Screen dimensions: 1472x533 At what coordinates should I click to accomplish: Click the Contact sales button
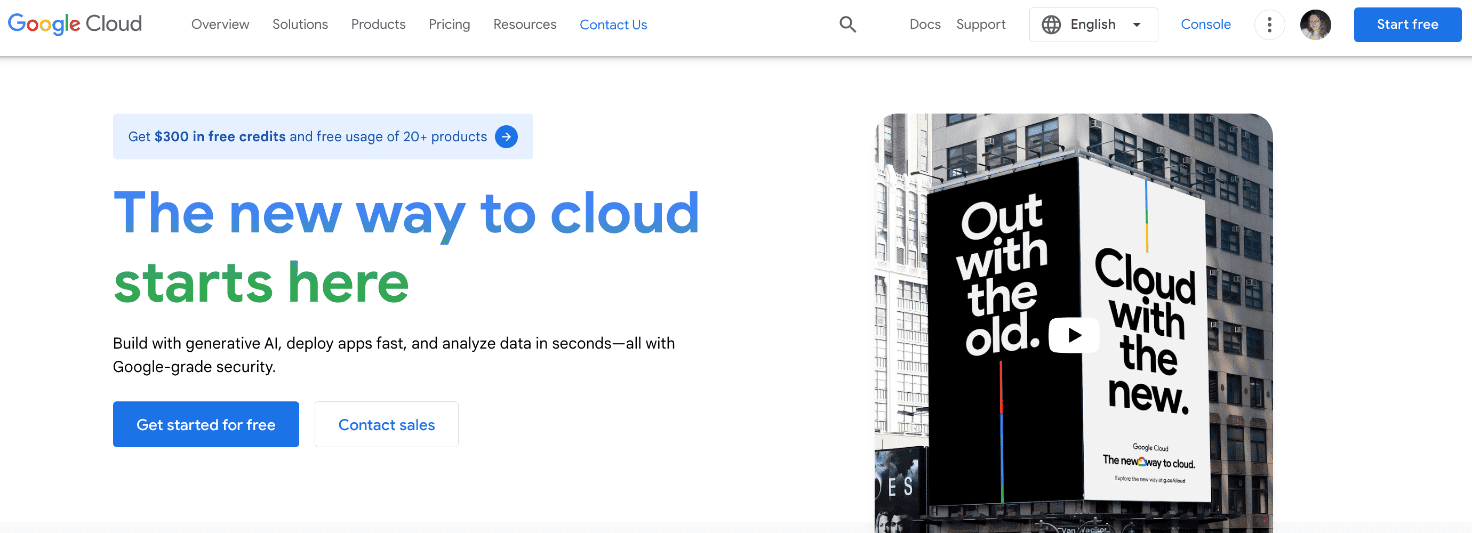click(386, 425)
